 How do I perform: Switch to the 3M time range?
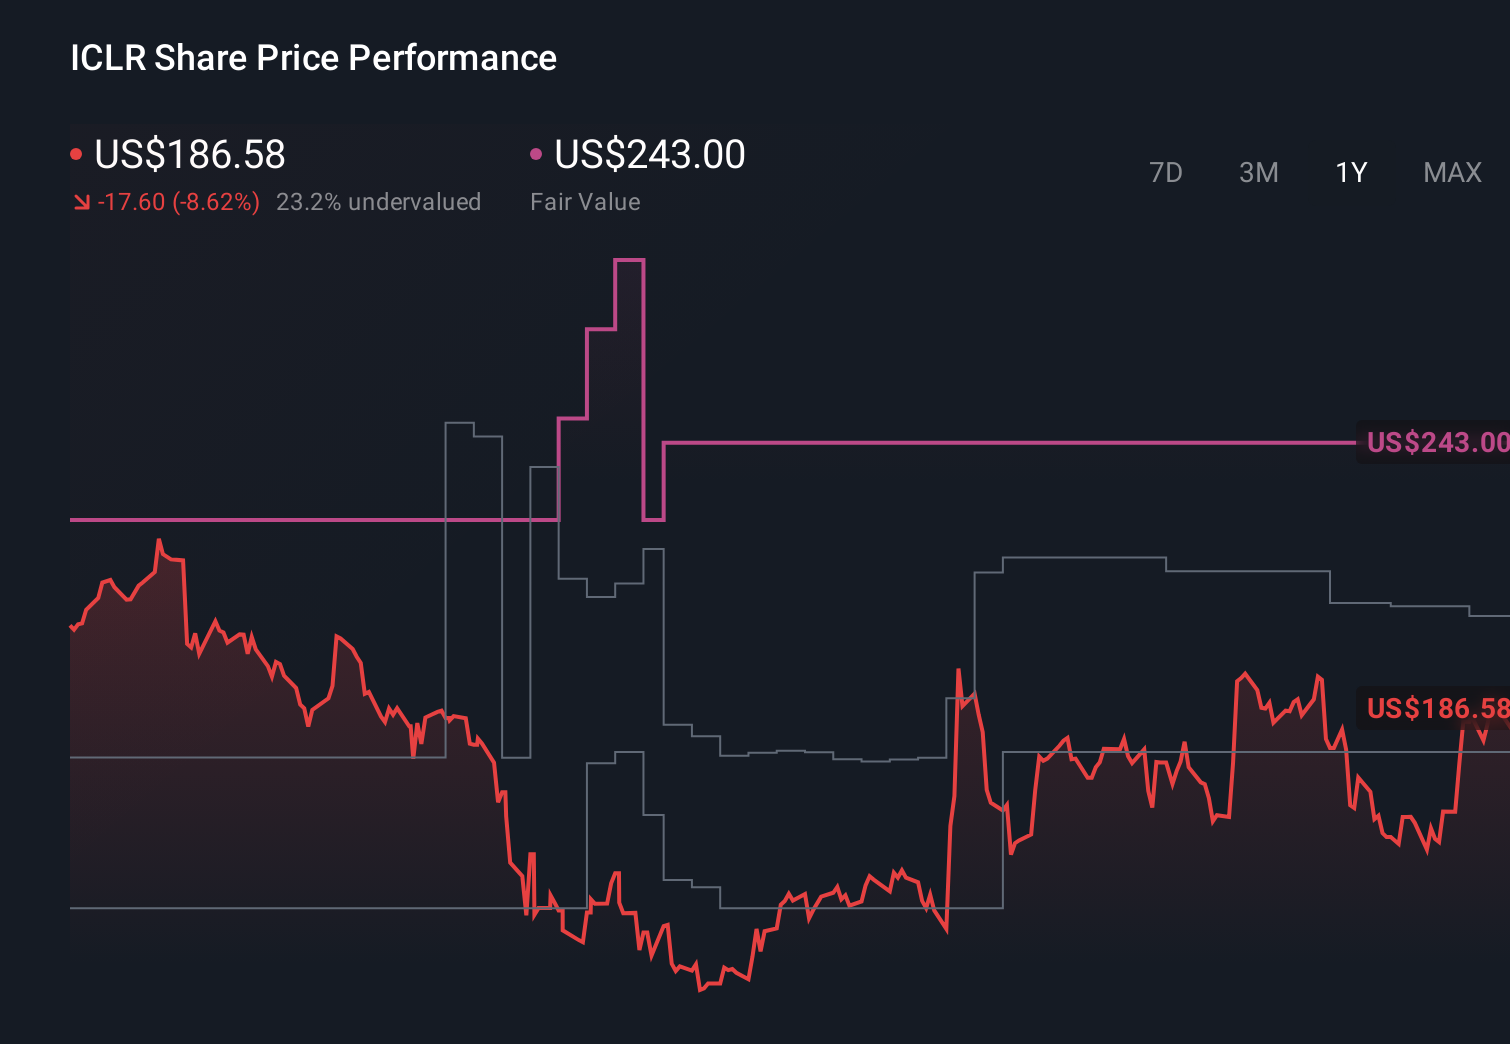click(1258, 172)
